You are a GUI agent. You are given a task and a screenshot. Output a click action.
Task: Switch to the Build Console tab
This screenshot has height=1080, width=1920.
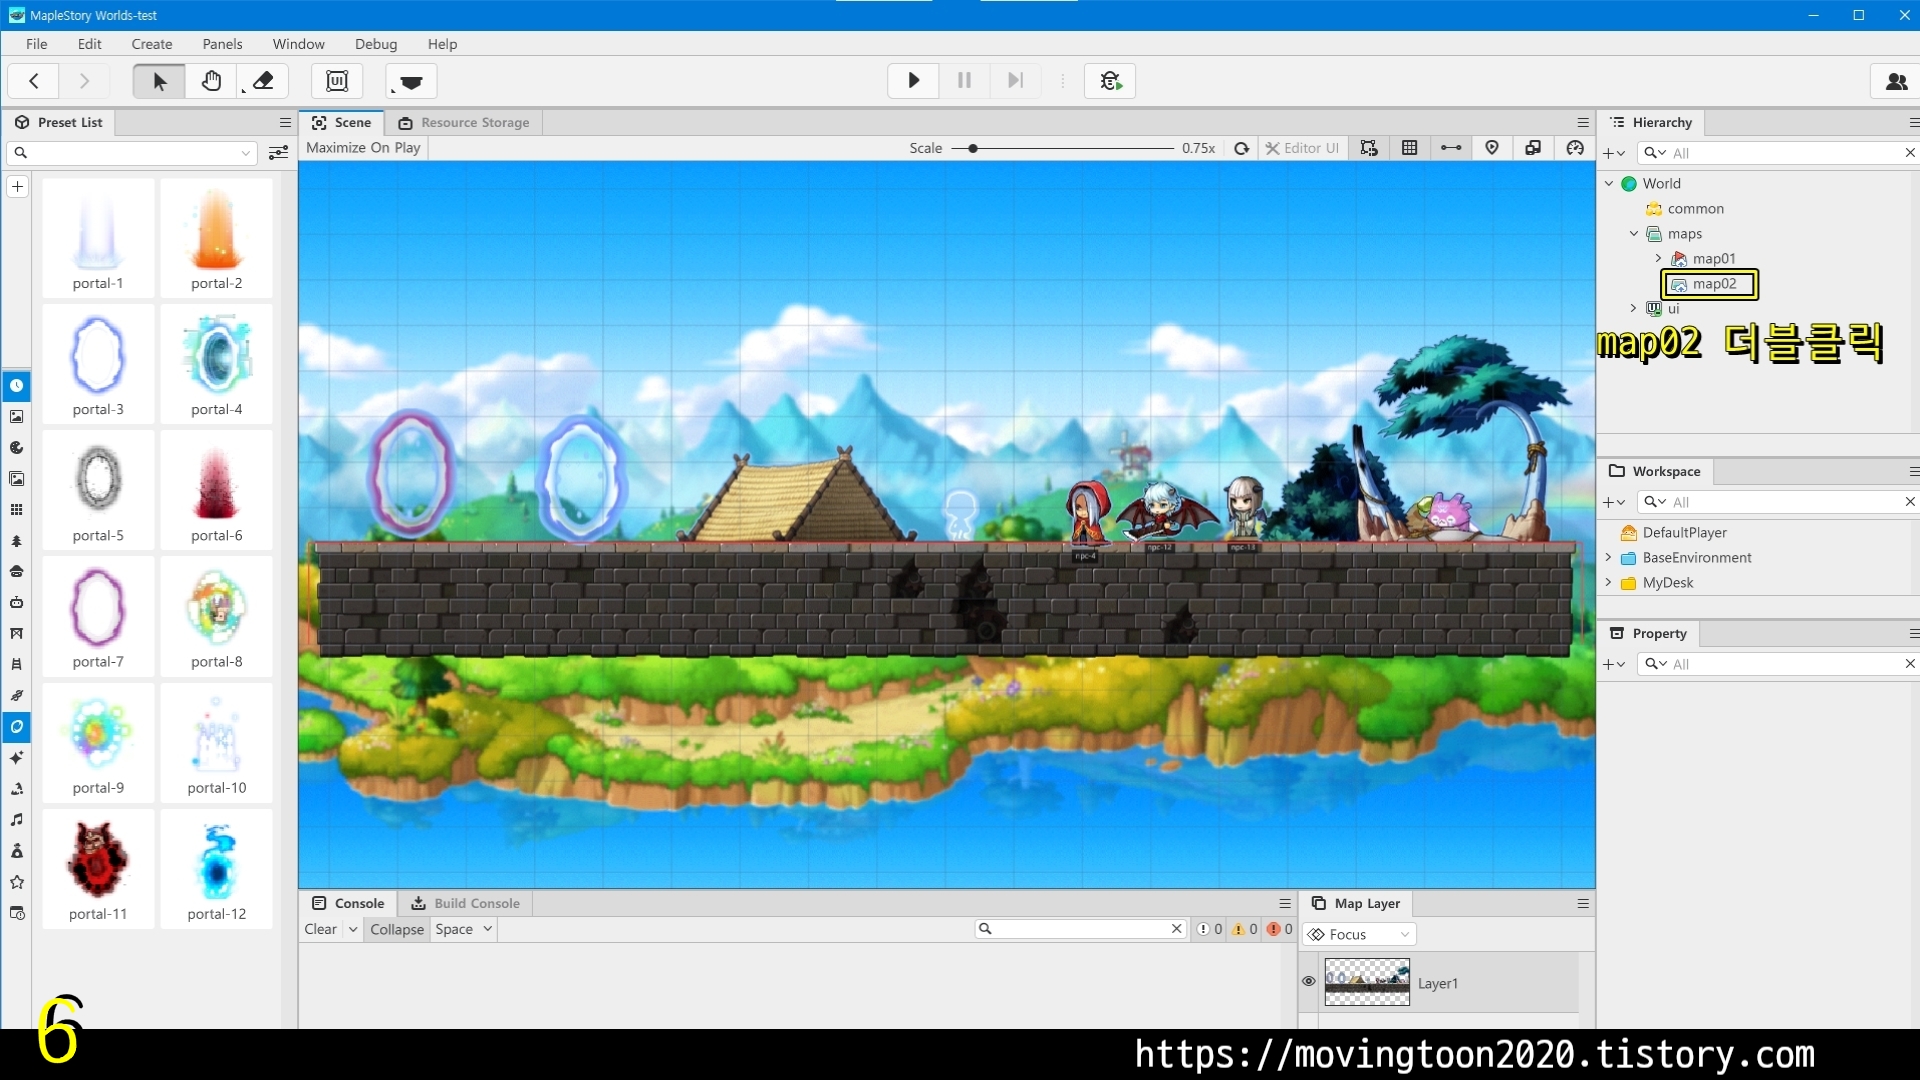(x=466, y=903)
